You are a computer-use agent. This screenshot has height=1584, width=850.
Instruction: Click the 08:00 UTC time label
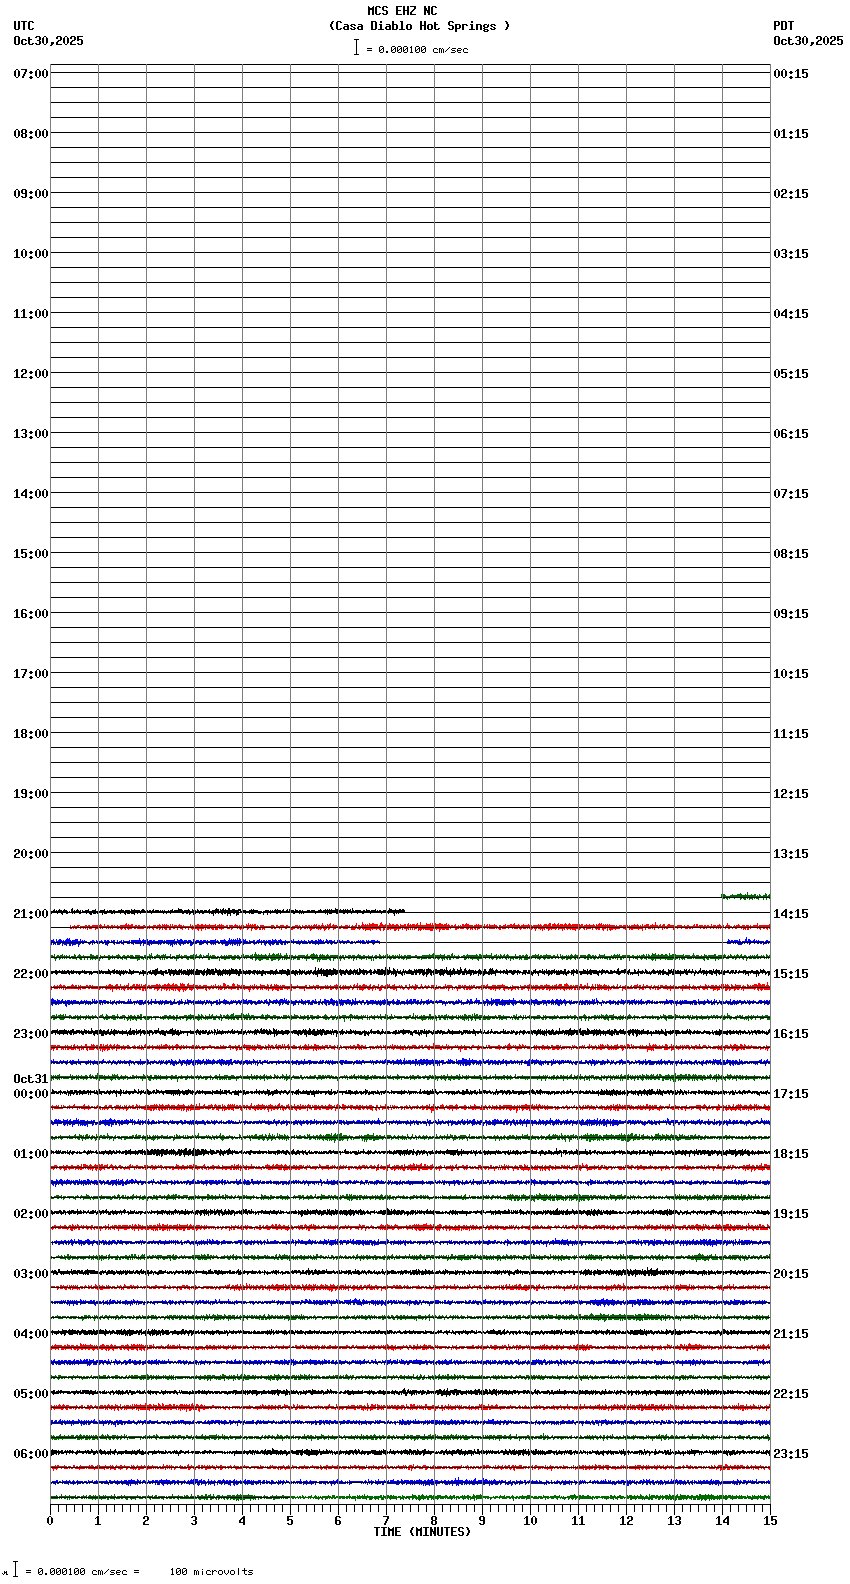click(x=31, y=134)
